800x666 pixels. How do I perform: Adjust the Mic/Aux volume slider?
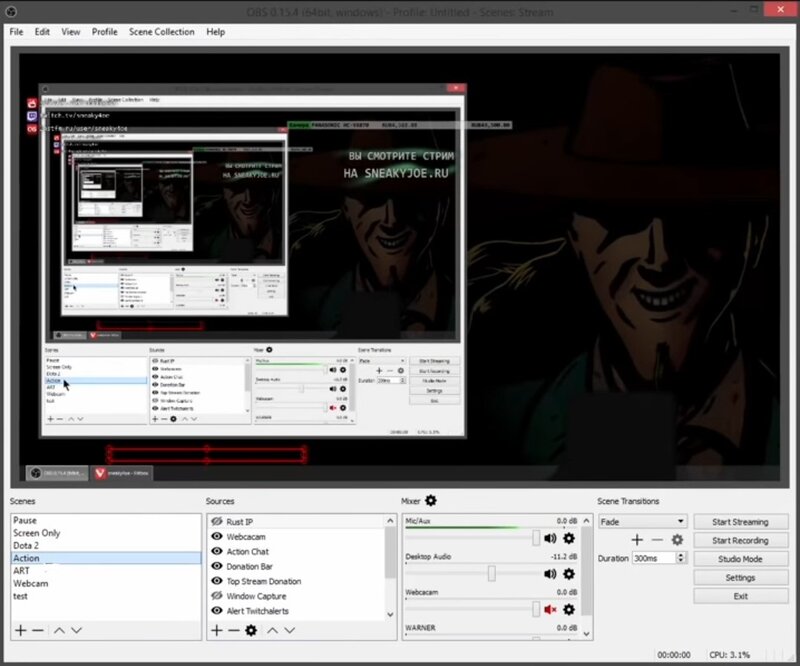[x=536, y=538]
